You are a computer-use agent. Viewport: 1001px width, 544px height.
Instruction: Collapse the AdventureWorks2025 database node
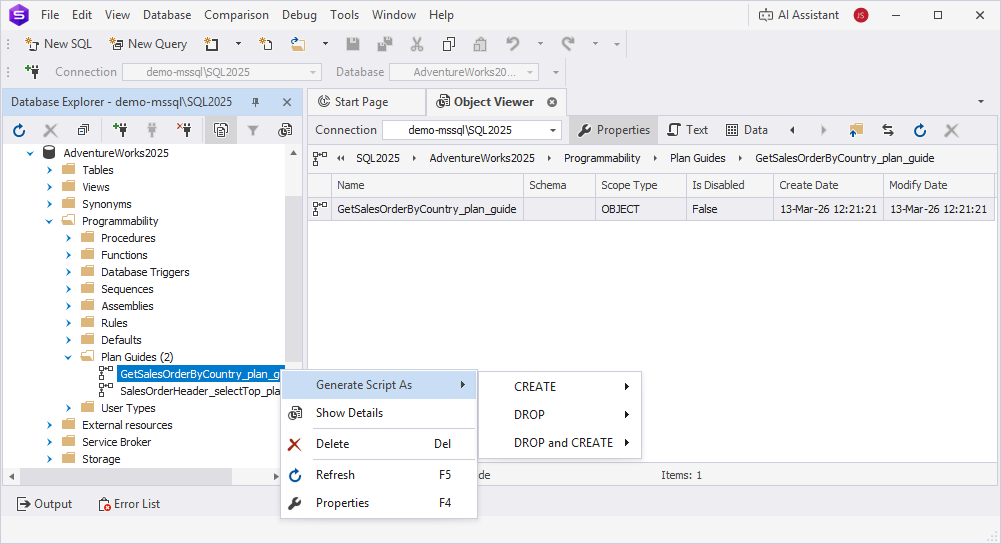click(30, 153)
